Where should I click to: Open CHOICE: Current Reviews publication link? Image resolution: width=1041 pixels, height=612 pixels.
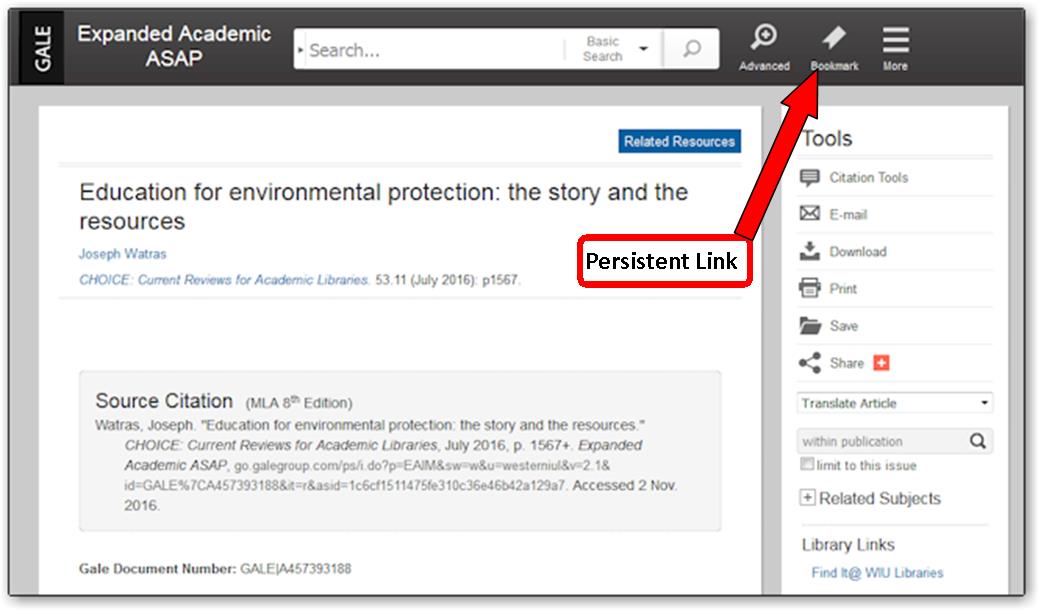click(x=224, y=279)
